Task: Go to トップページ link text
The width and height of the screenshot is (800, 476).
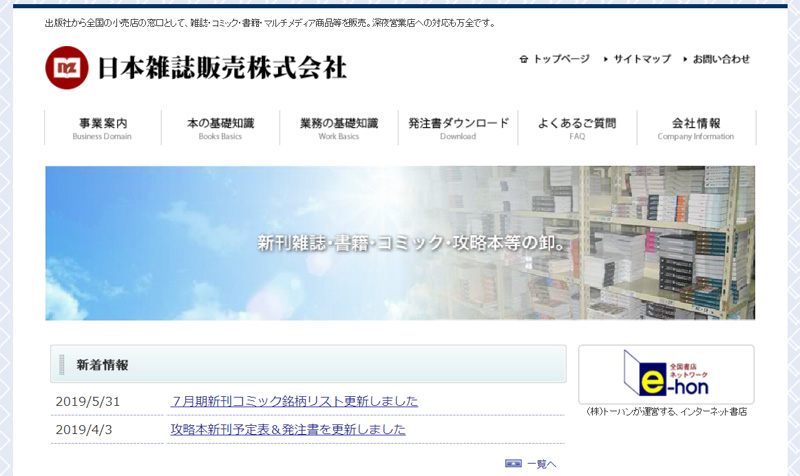Action: click(x=561, y=59)
